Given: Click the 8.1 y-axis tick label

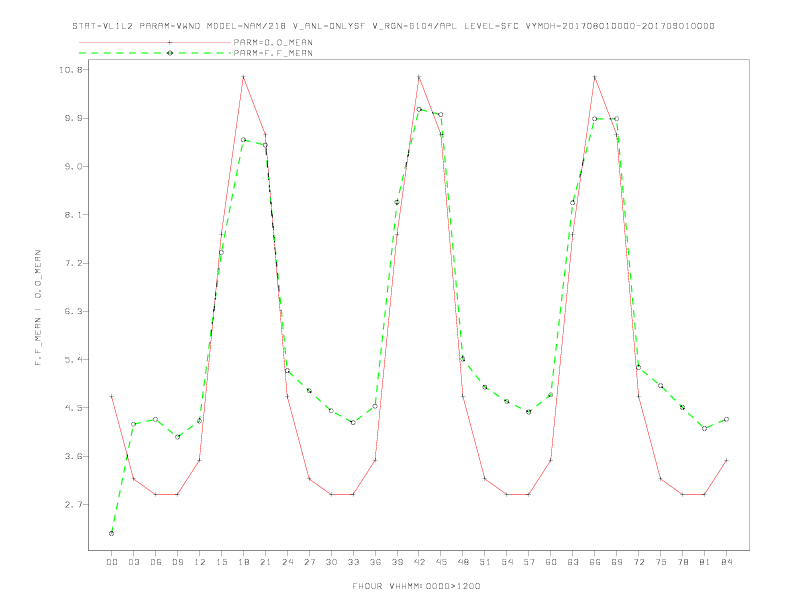Looking at the screenshot, I should [74, 215].
